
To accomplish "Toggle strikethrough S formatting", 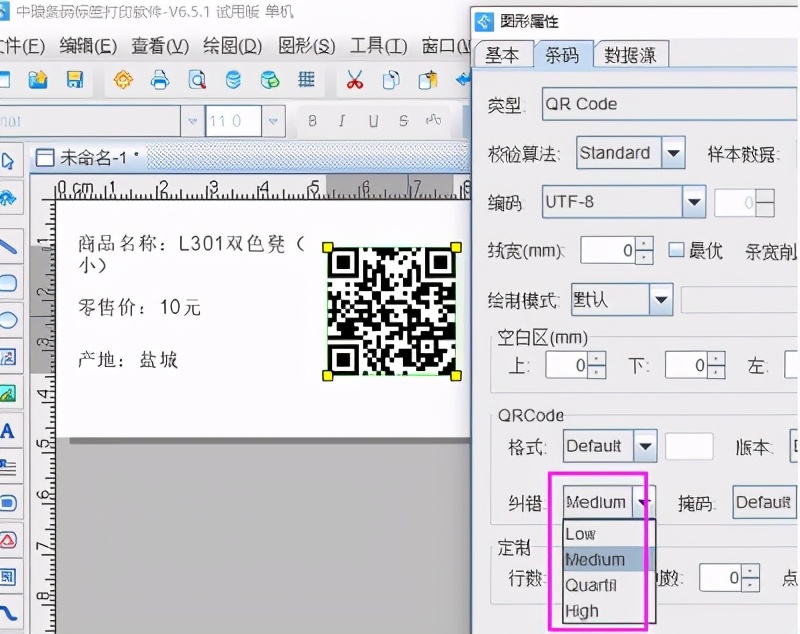I will click(404, 121).
